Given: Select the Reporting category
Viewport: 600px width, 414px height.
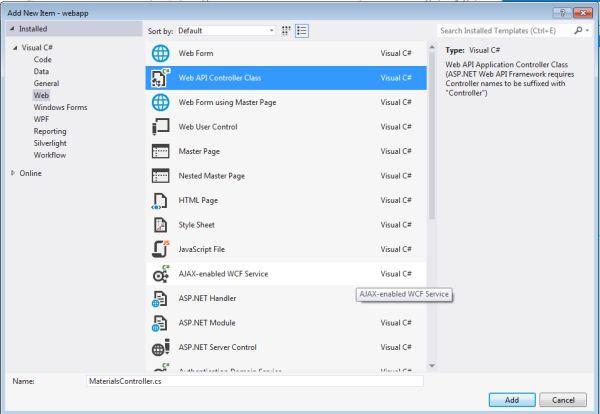Looking at the screenshot, I should 50,131.
